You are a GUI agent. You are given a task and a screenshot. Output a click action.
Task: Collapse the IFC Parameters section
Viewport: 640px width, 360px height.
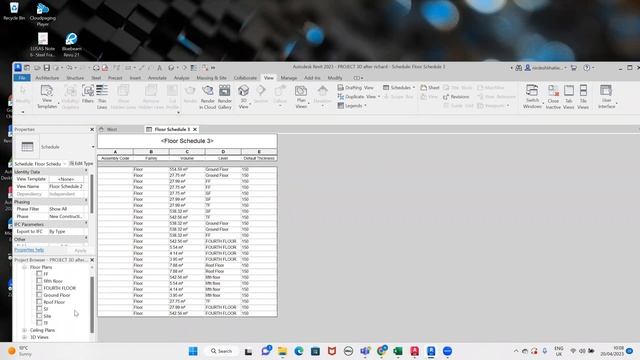click(86, 224)
